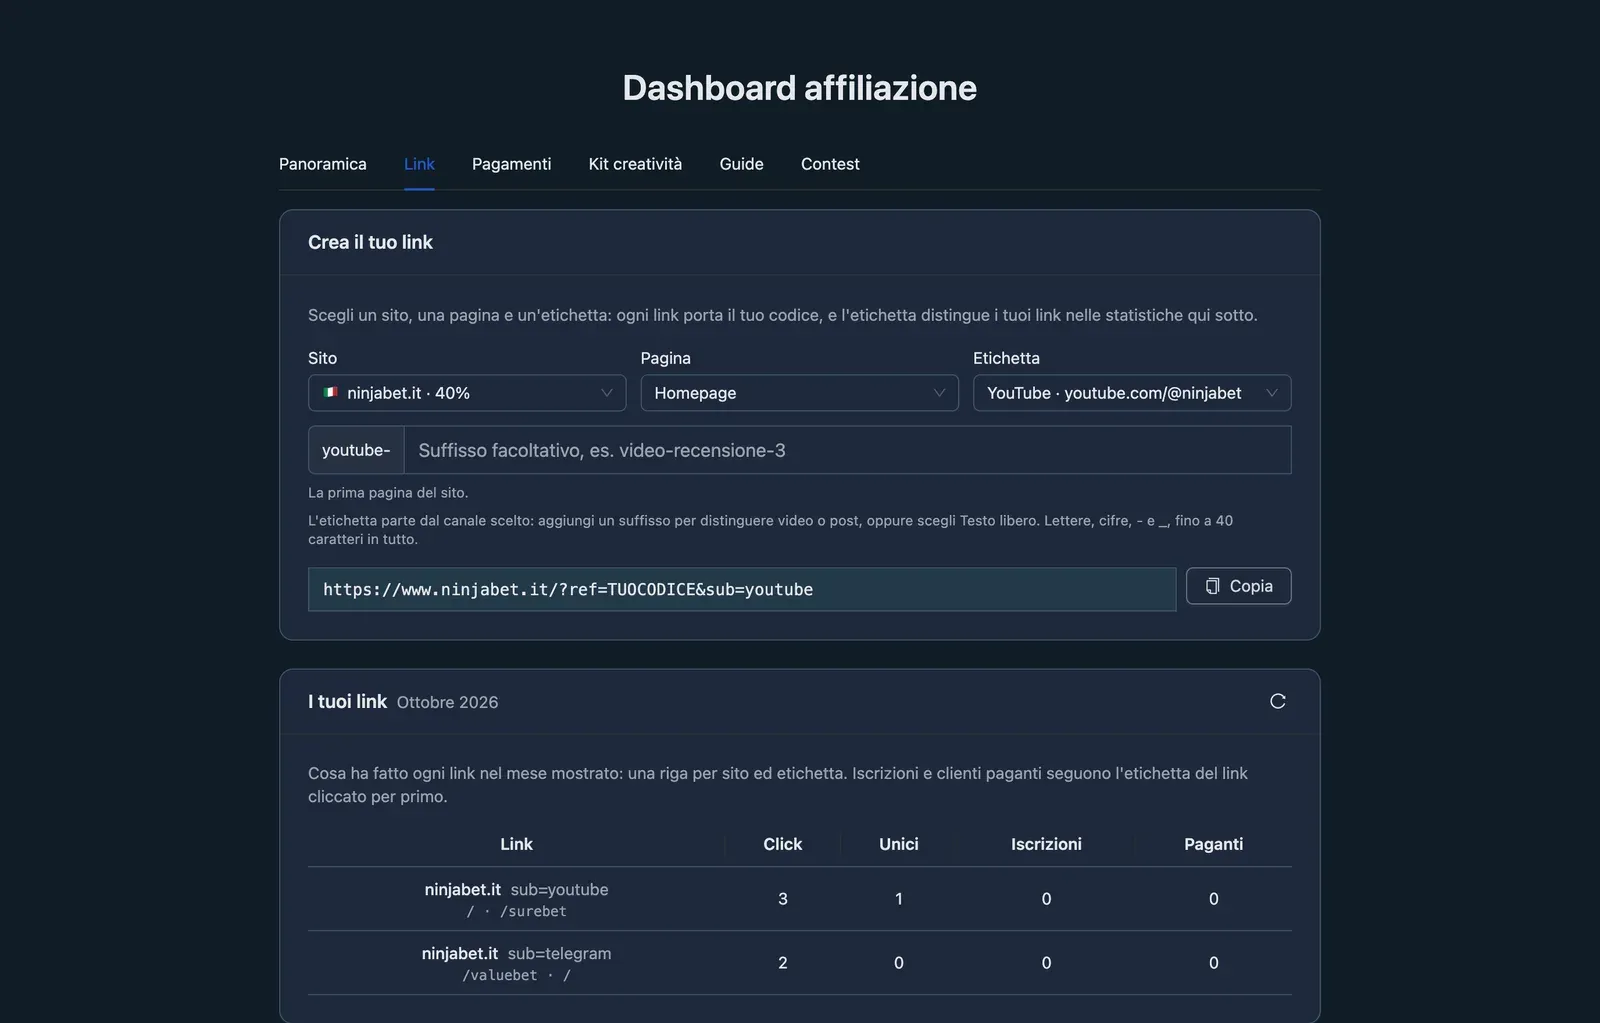Click the Link column header
Image resolution: width=1600 pixels, height=1023 pixels.
[x=516, y=844]
